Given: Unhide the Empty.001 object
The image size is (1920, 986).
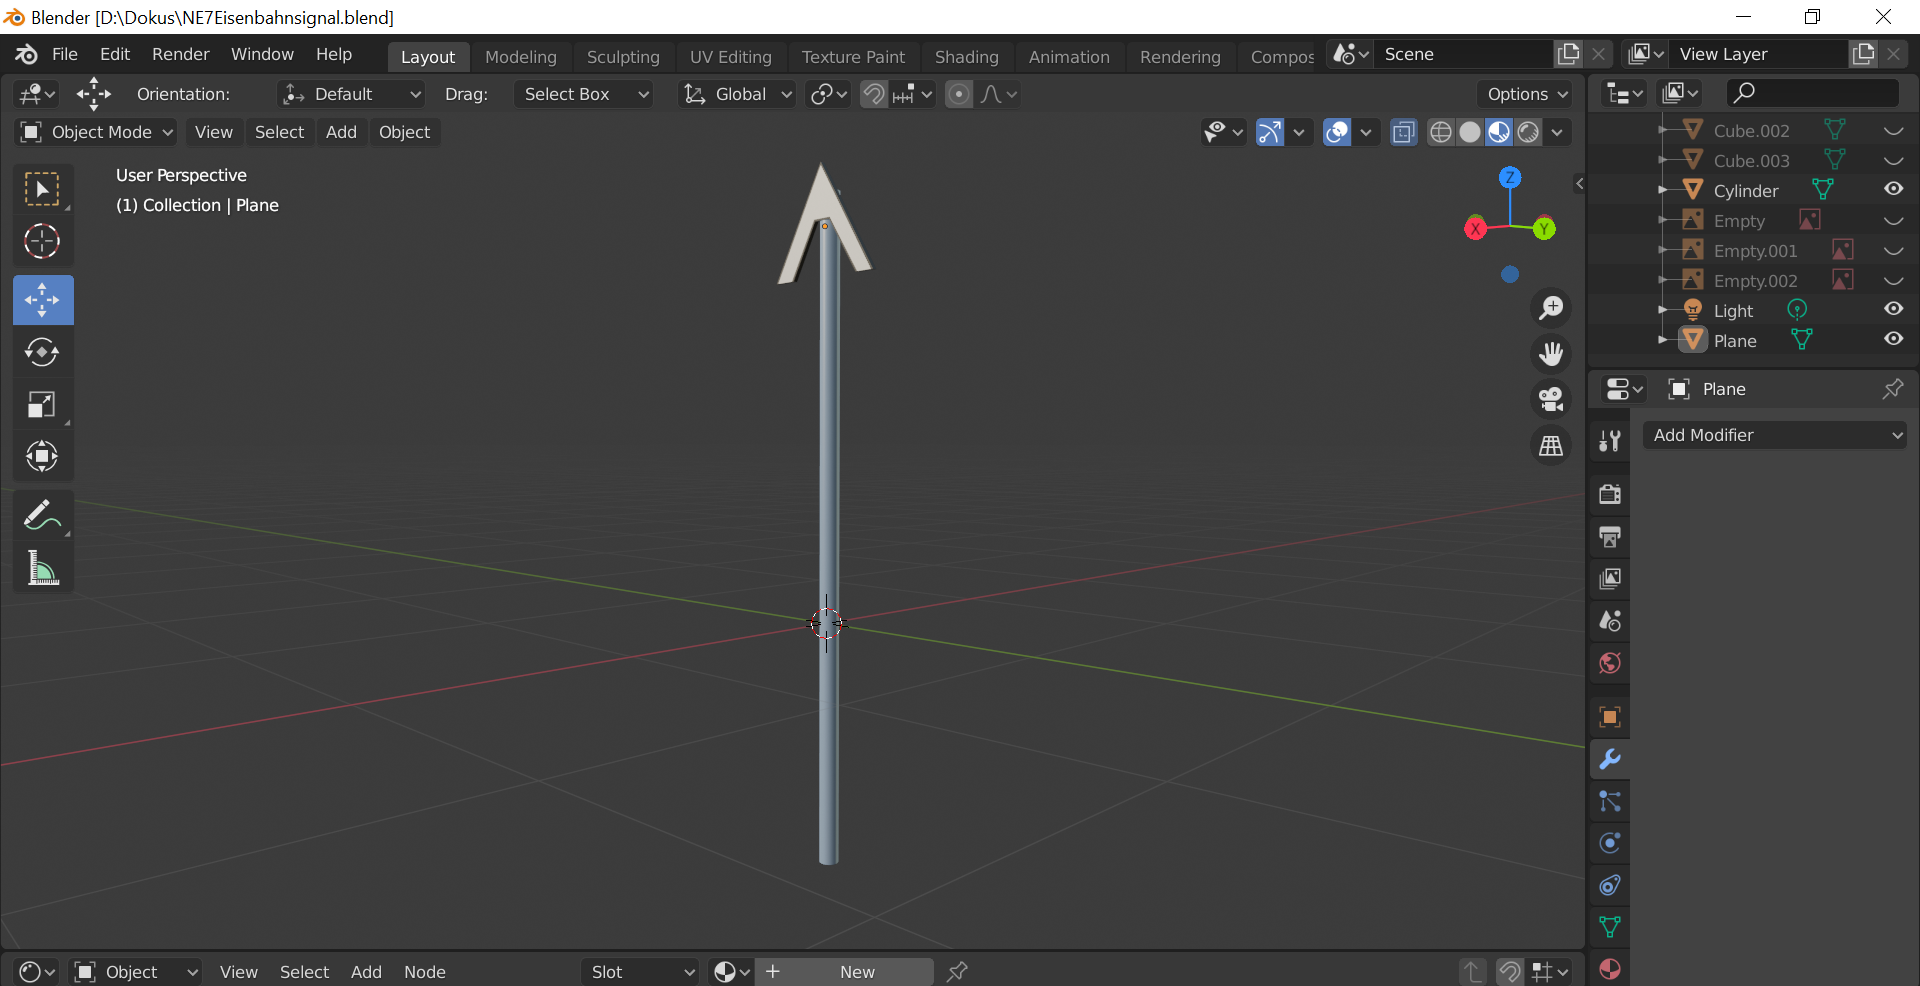Looking at the screenshot, I should (1893, 251).
